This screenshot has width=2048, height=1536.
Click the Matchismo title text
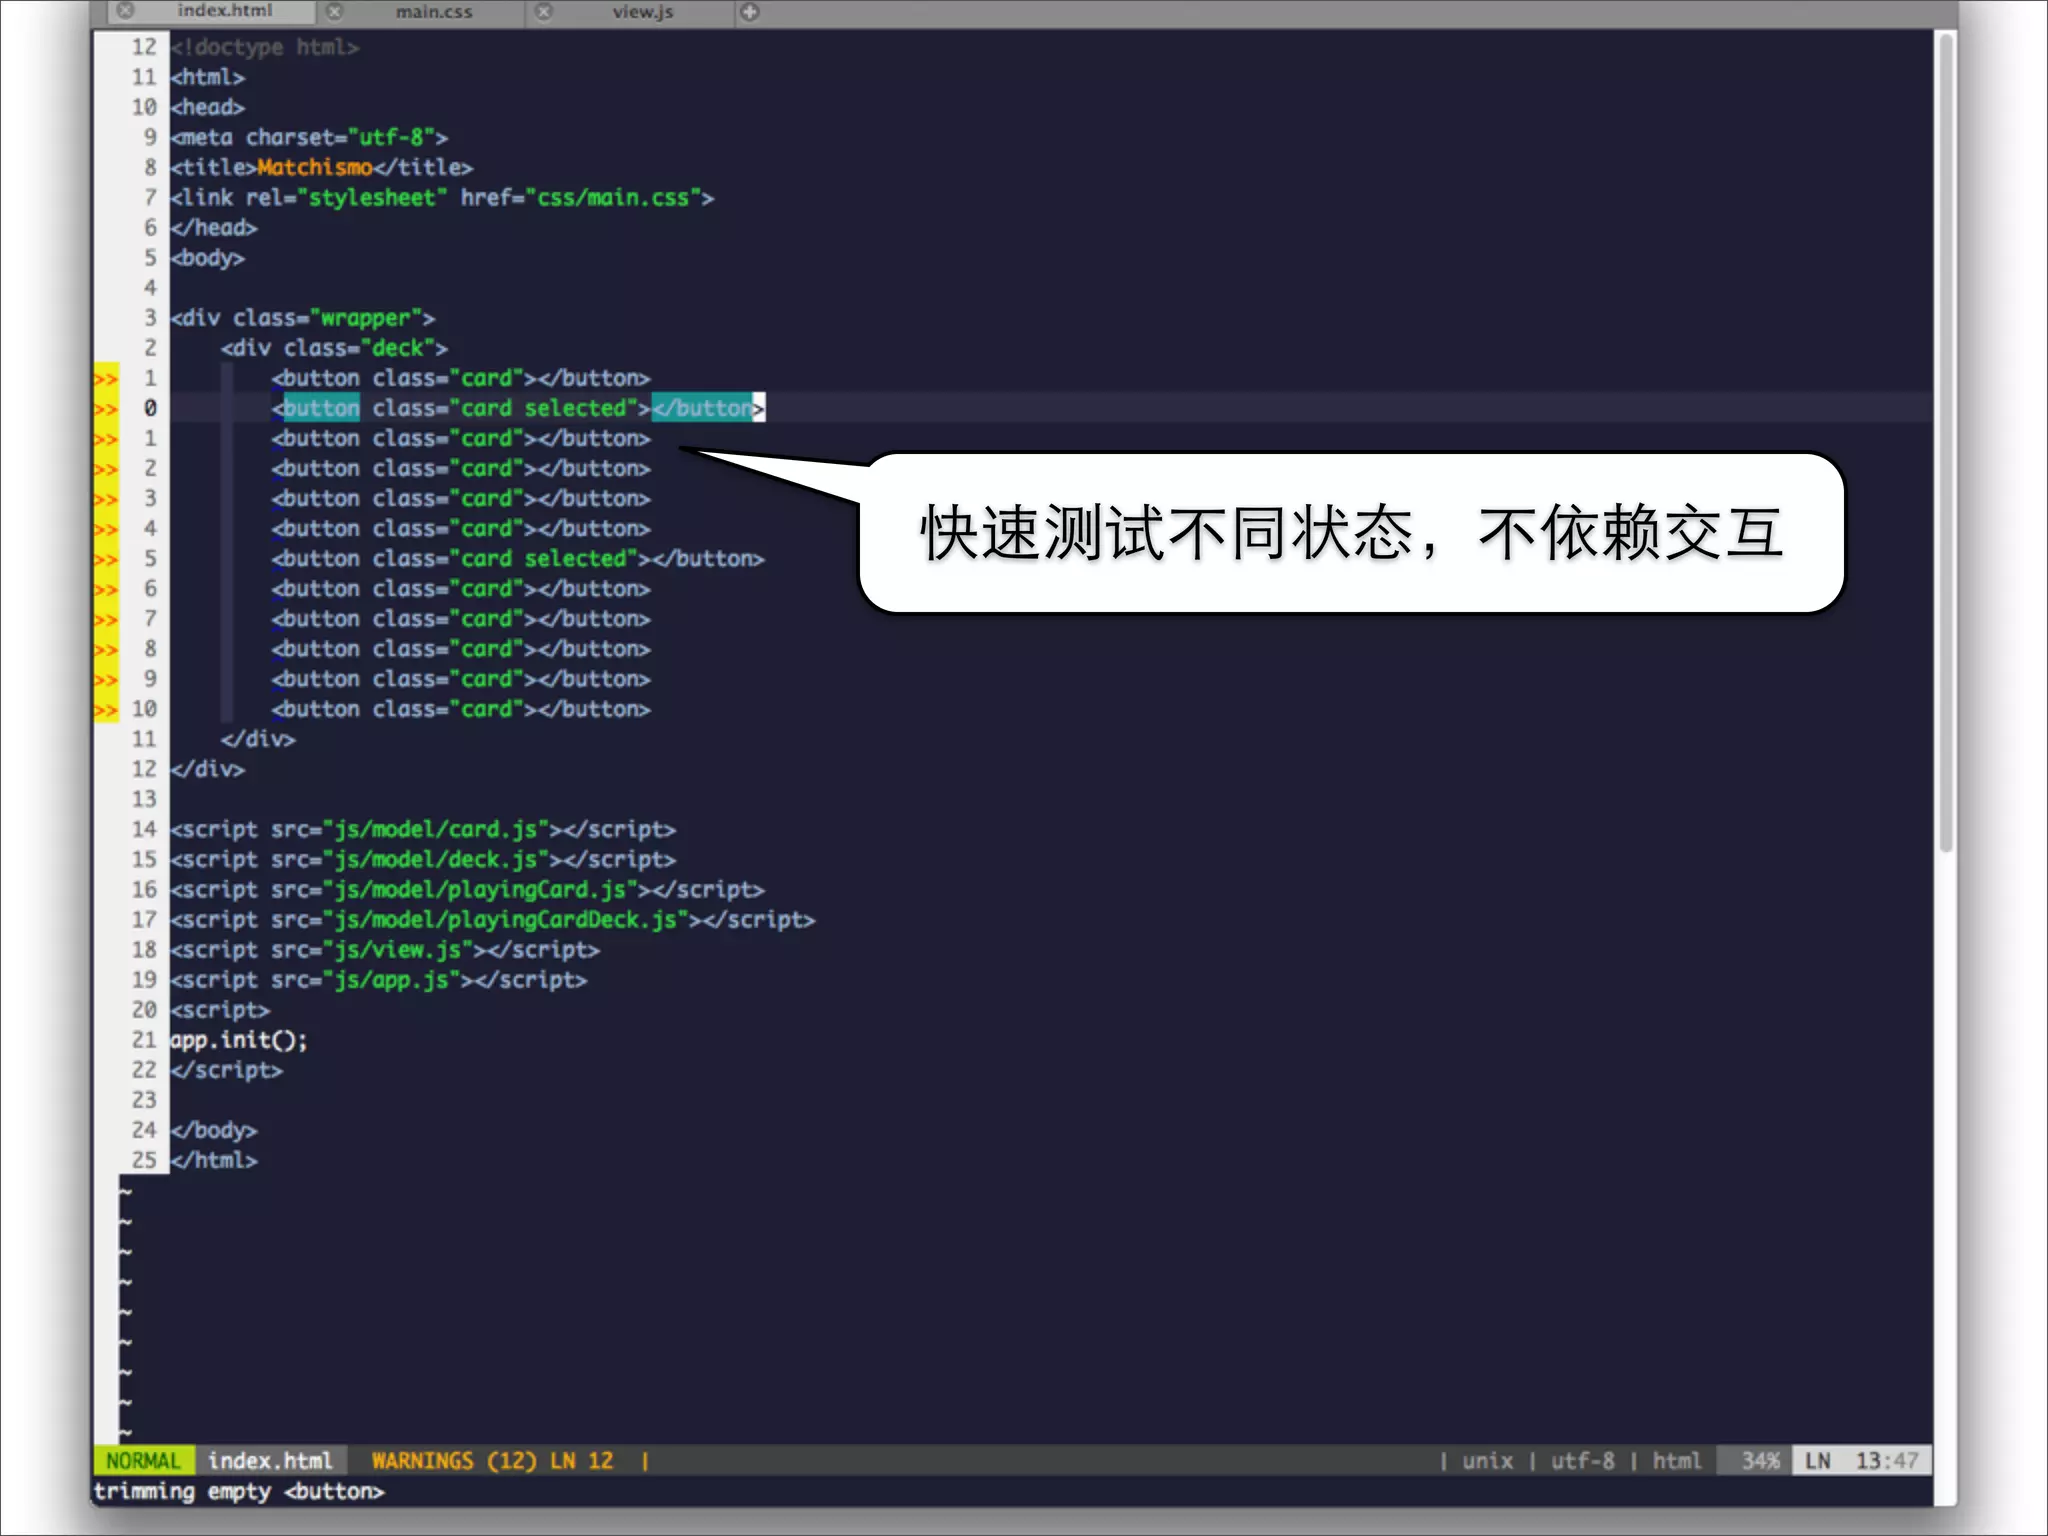point(314,167)
